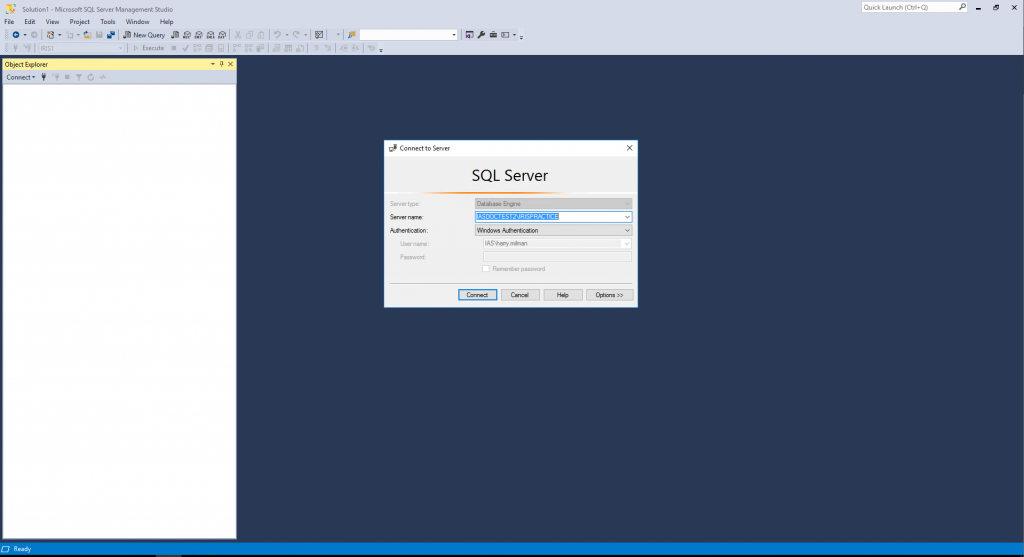Image resolution: width=1024 pixels, height=557 pixels.
Task: Click the Save disk icon in toolbar
Action: pyautogui.click(x=99, y=35)
